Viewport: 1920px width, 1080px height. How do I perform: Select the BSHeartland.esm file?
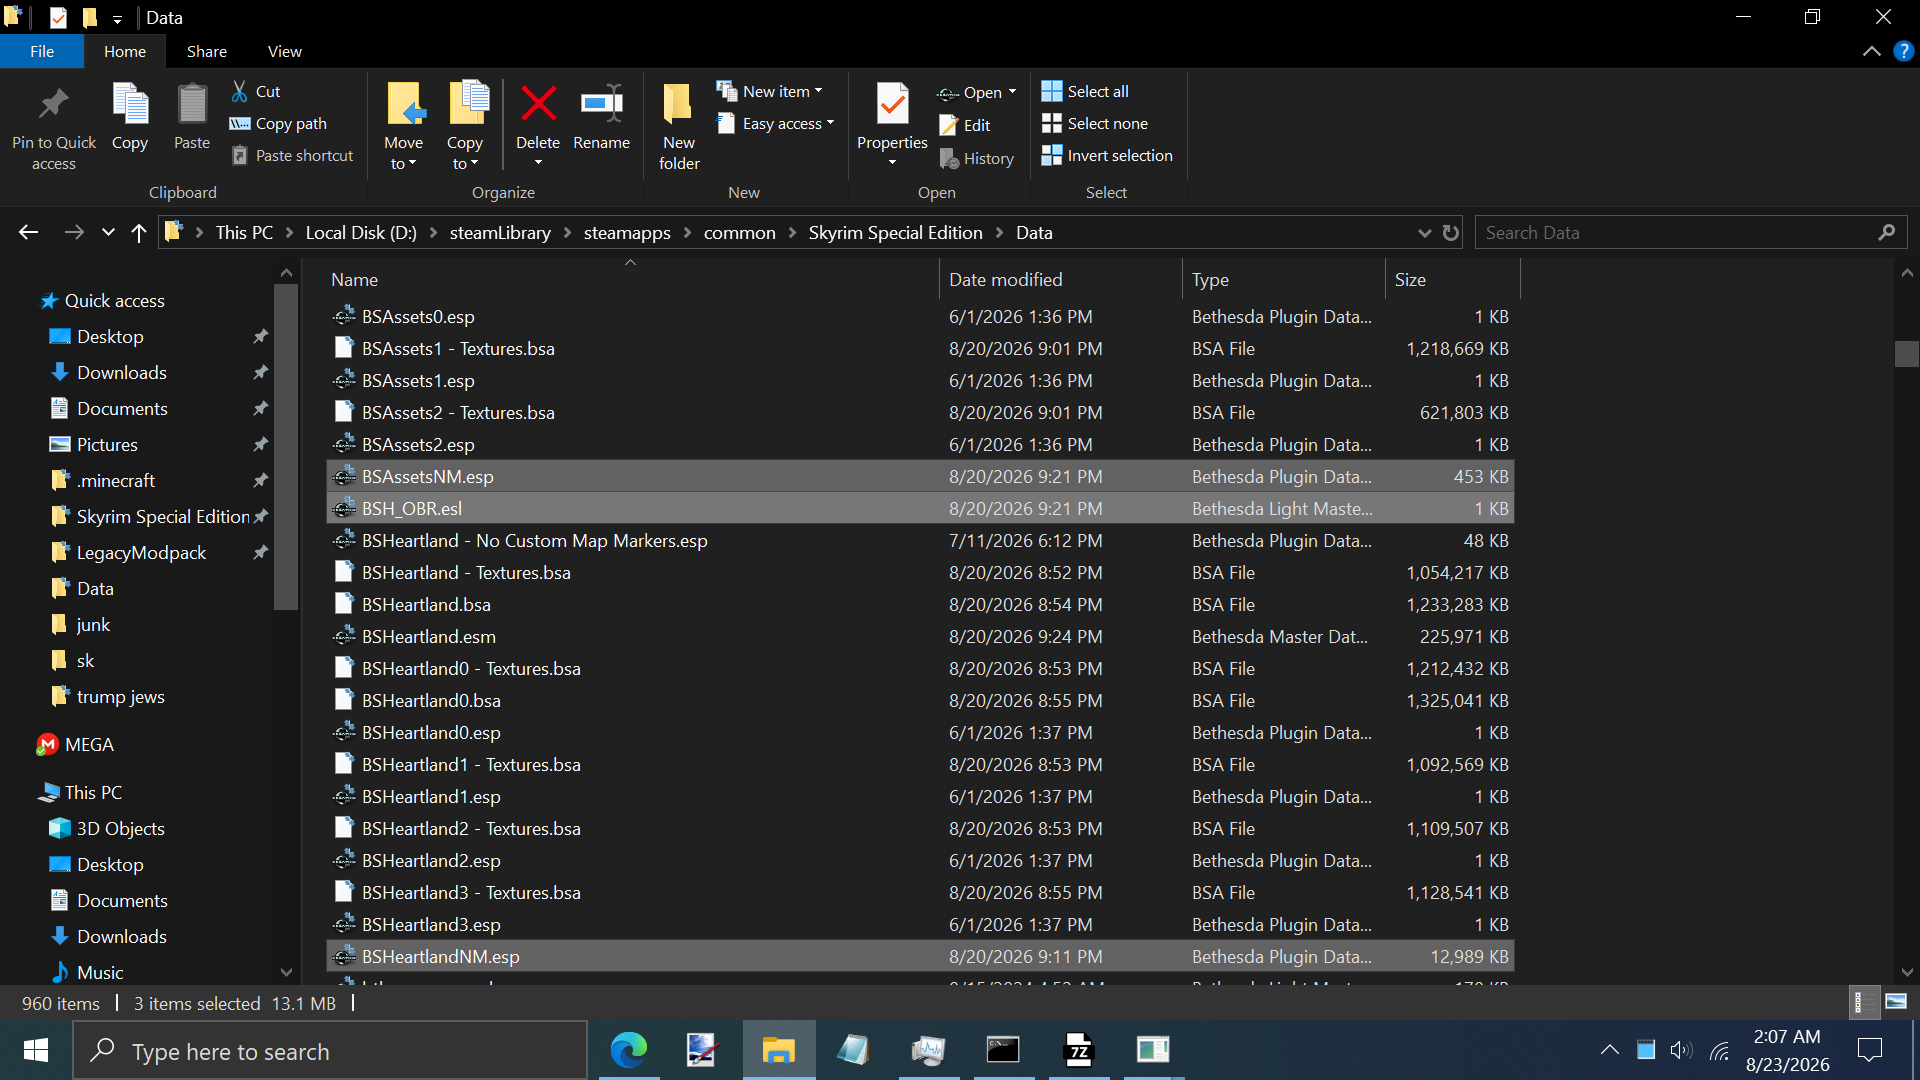click(x=920, y=637)
